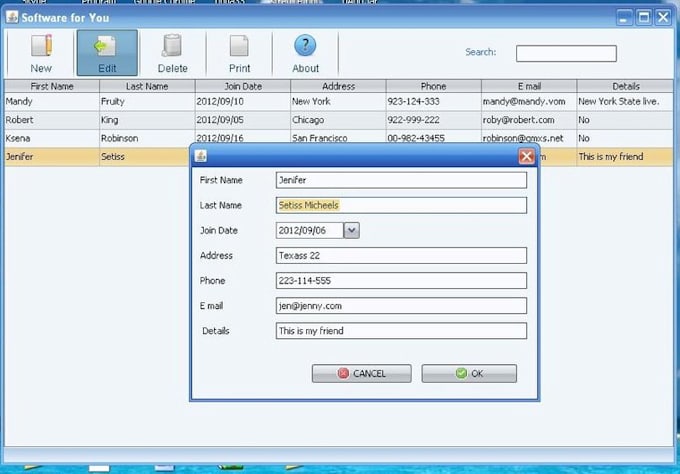
Task: Click the Join Date column header
Action: coord(243,86)
